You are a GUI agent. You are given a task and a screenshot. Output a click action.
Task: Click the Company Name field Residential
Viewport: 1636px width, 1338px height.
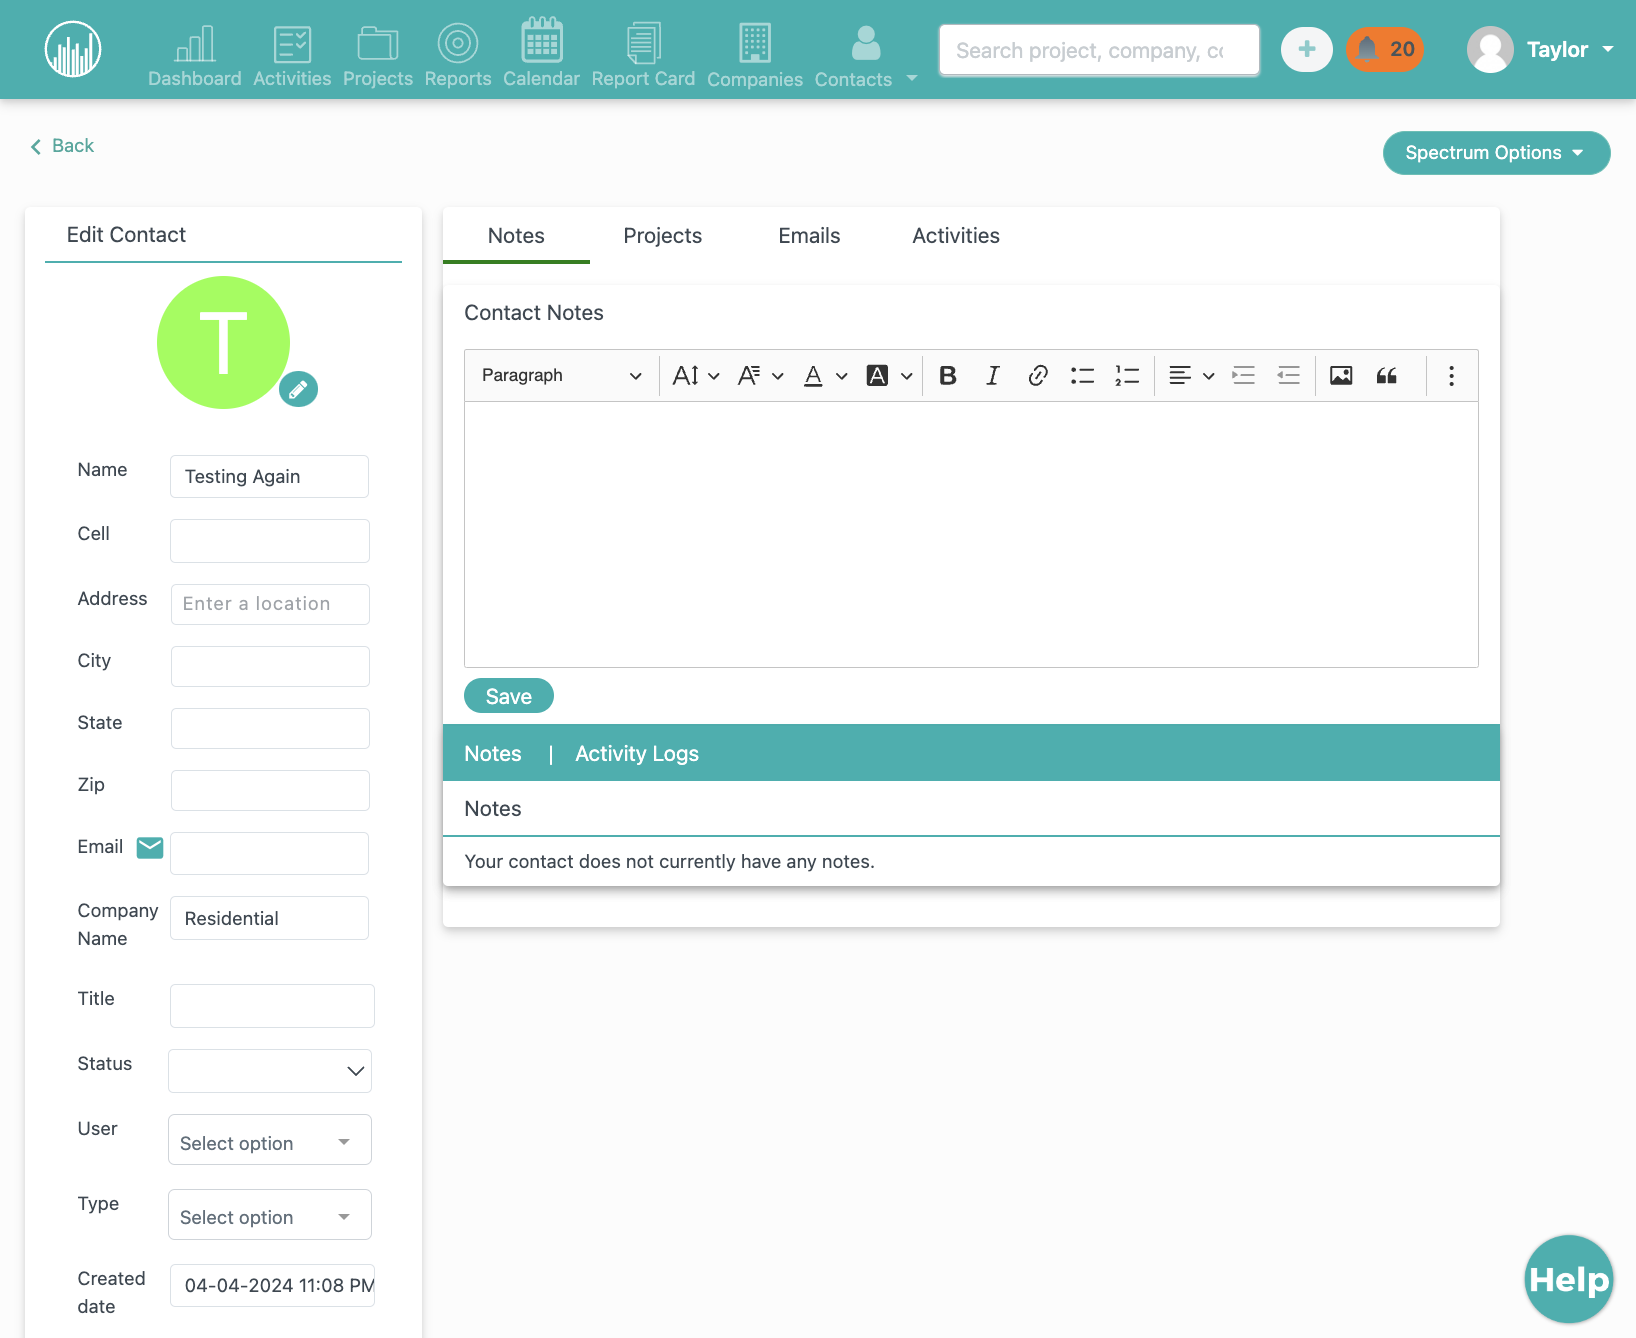(269, 918)
